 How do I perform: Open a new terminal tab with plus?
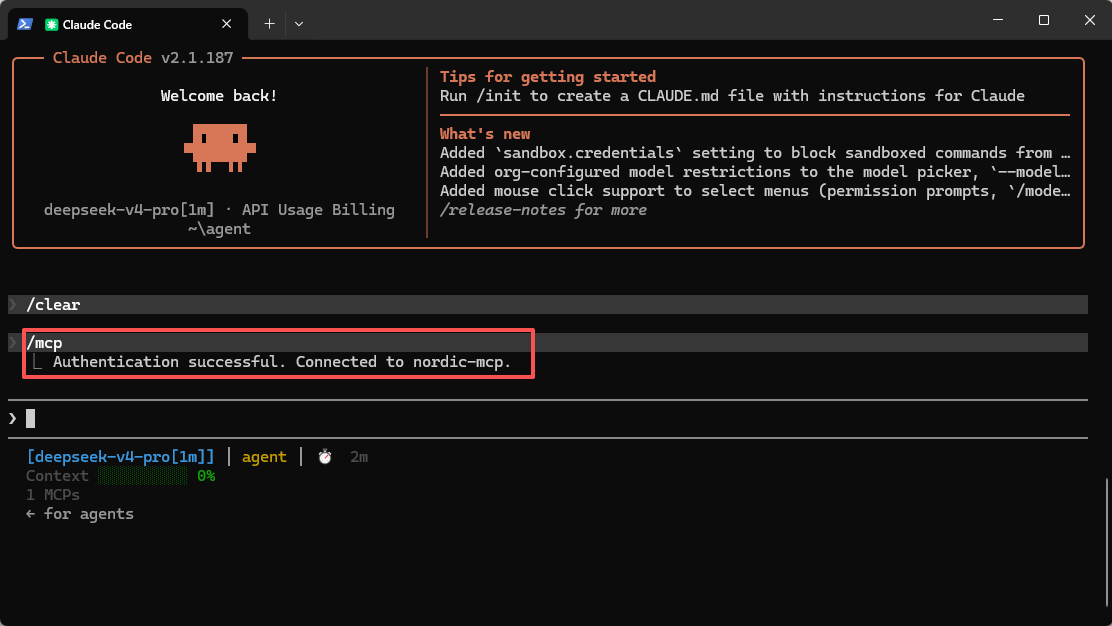[269, 24]
